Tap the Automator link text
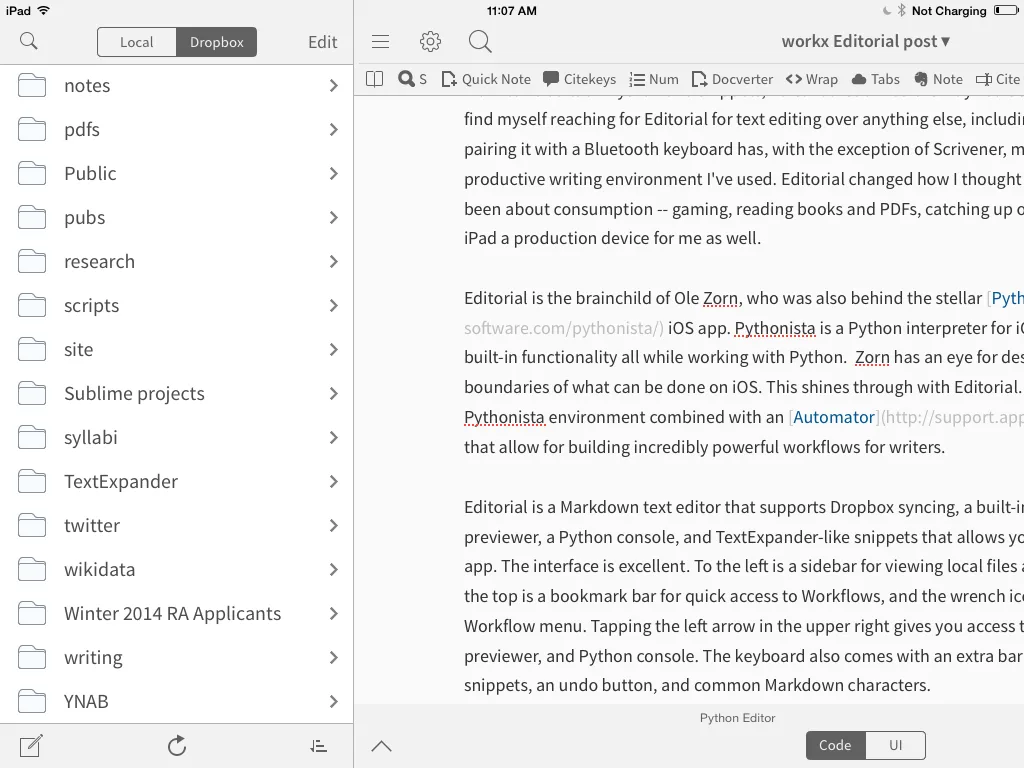This screenshot has height=768, width=1024. (x=833, y=417)
